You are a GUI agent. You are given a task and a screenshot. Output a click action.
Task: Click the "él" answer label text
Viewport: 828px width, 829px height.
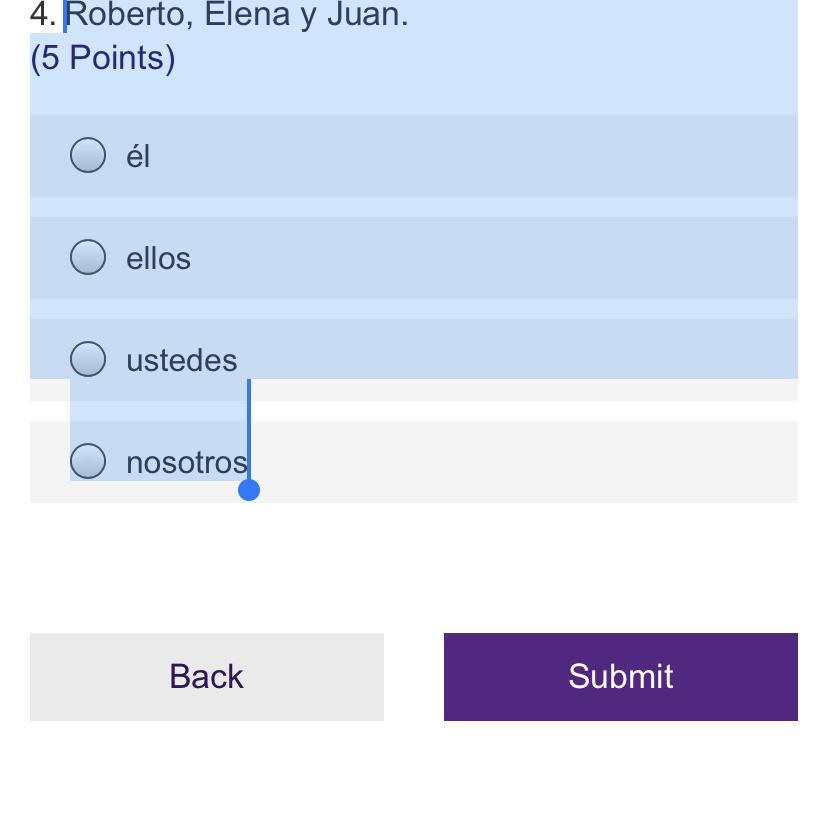(138, 157)
